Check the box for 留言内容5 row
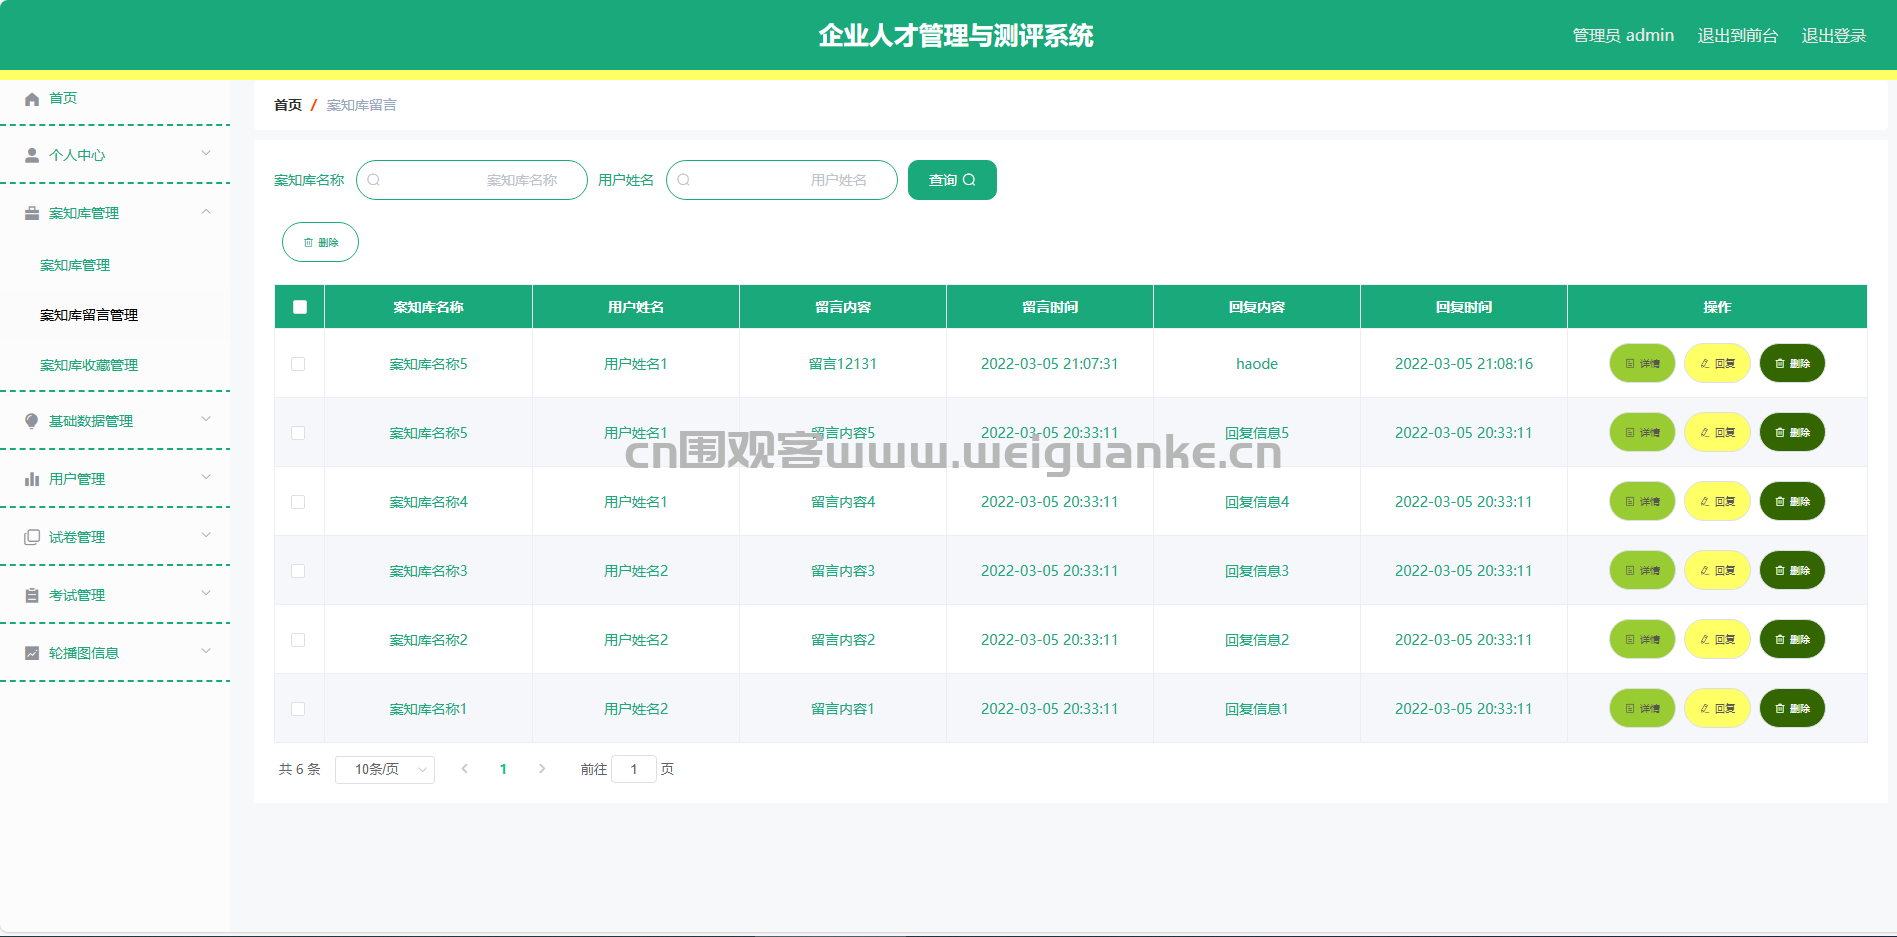The image size is (1897, 937). pos(298,433)
